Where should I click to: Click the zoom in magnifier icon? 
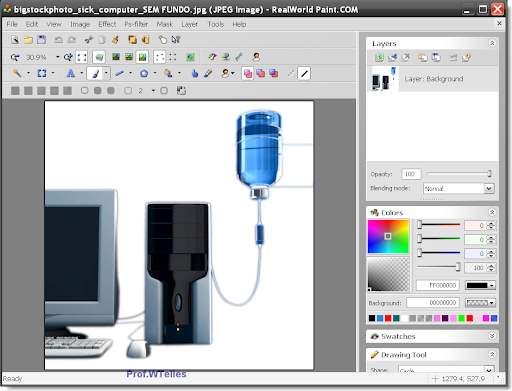tap(68, 57)
